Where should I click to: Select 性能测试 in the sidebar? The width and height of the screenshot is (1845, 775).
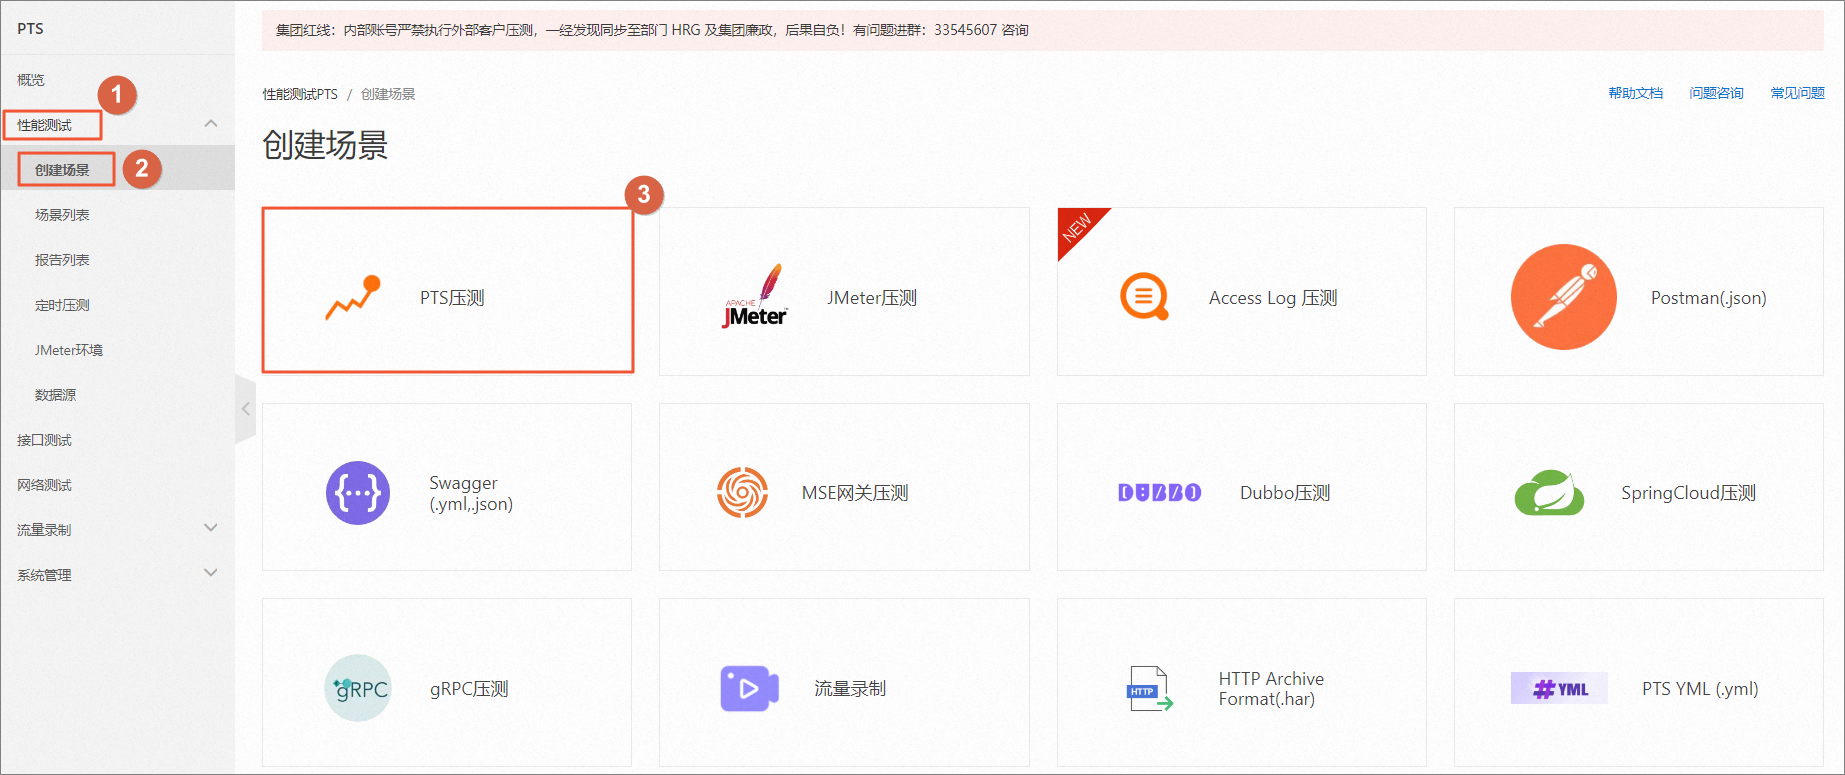[x=45, y=125]
